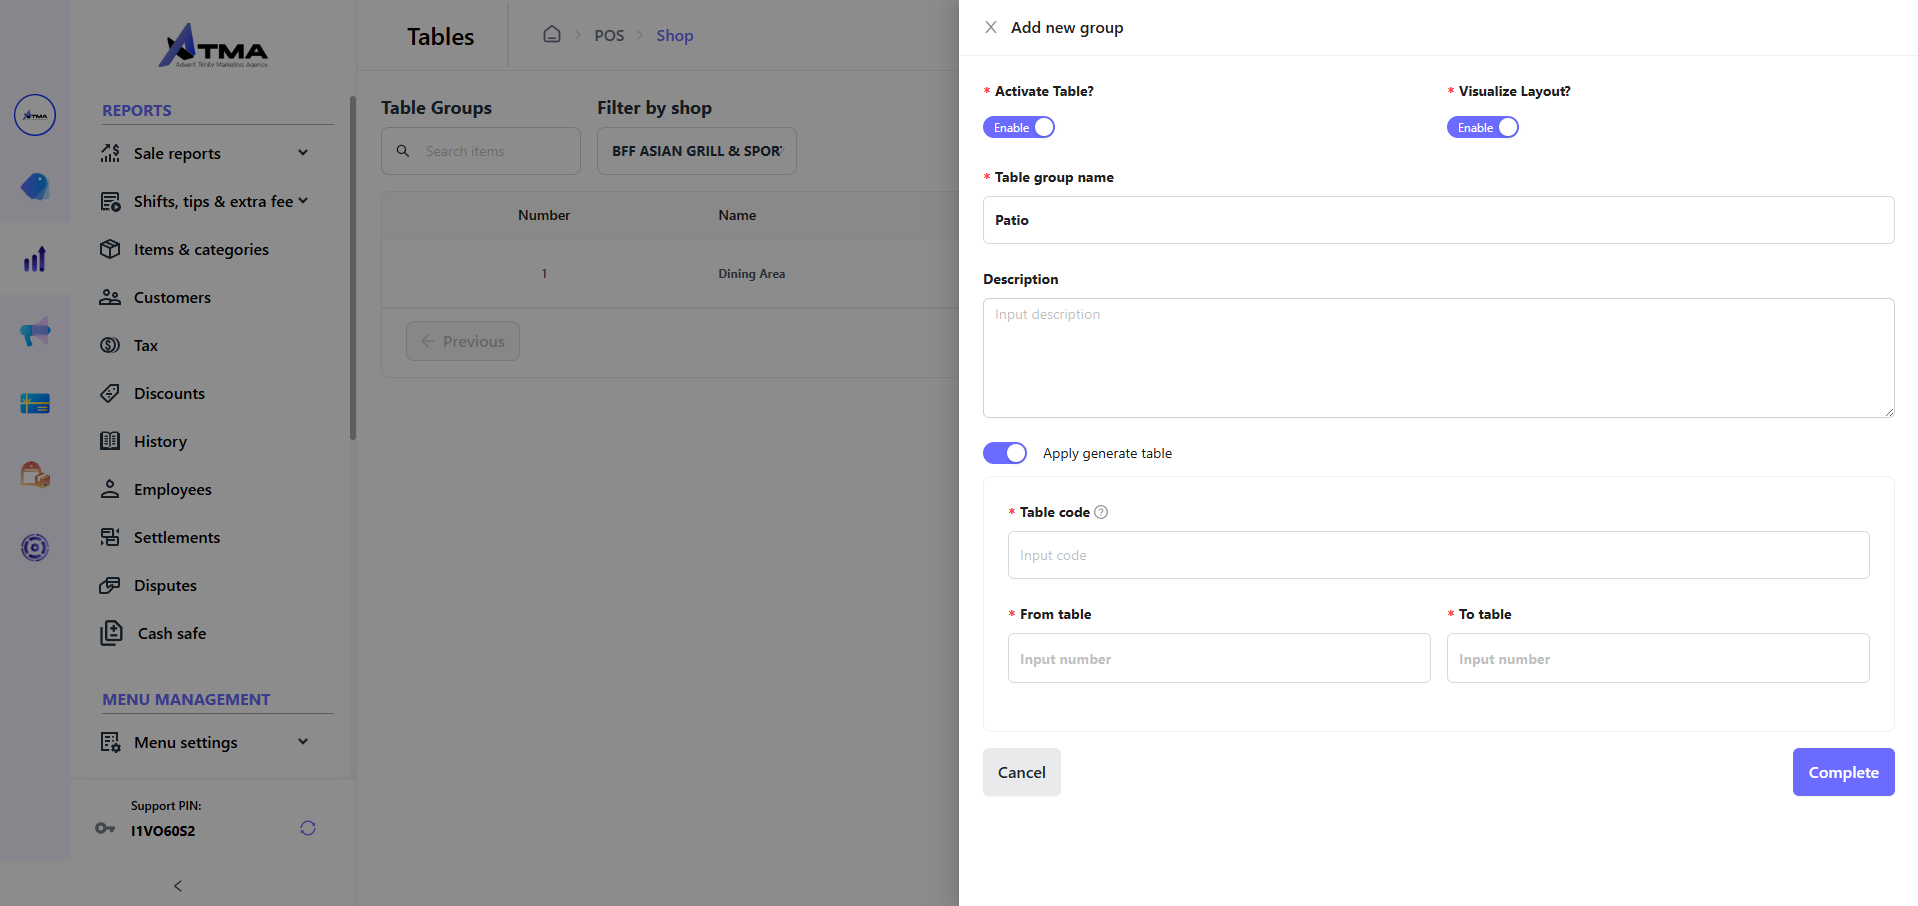Viewport: 1918px width, 906px height.
Task: Click the credit card icon in left rail
Action: 35,404
